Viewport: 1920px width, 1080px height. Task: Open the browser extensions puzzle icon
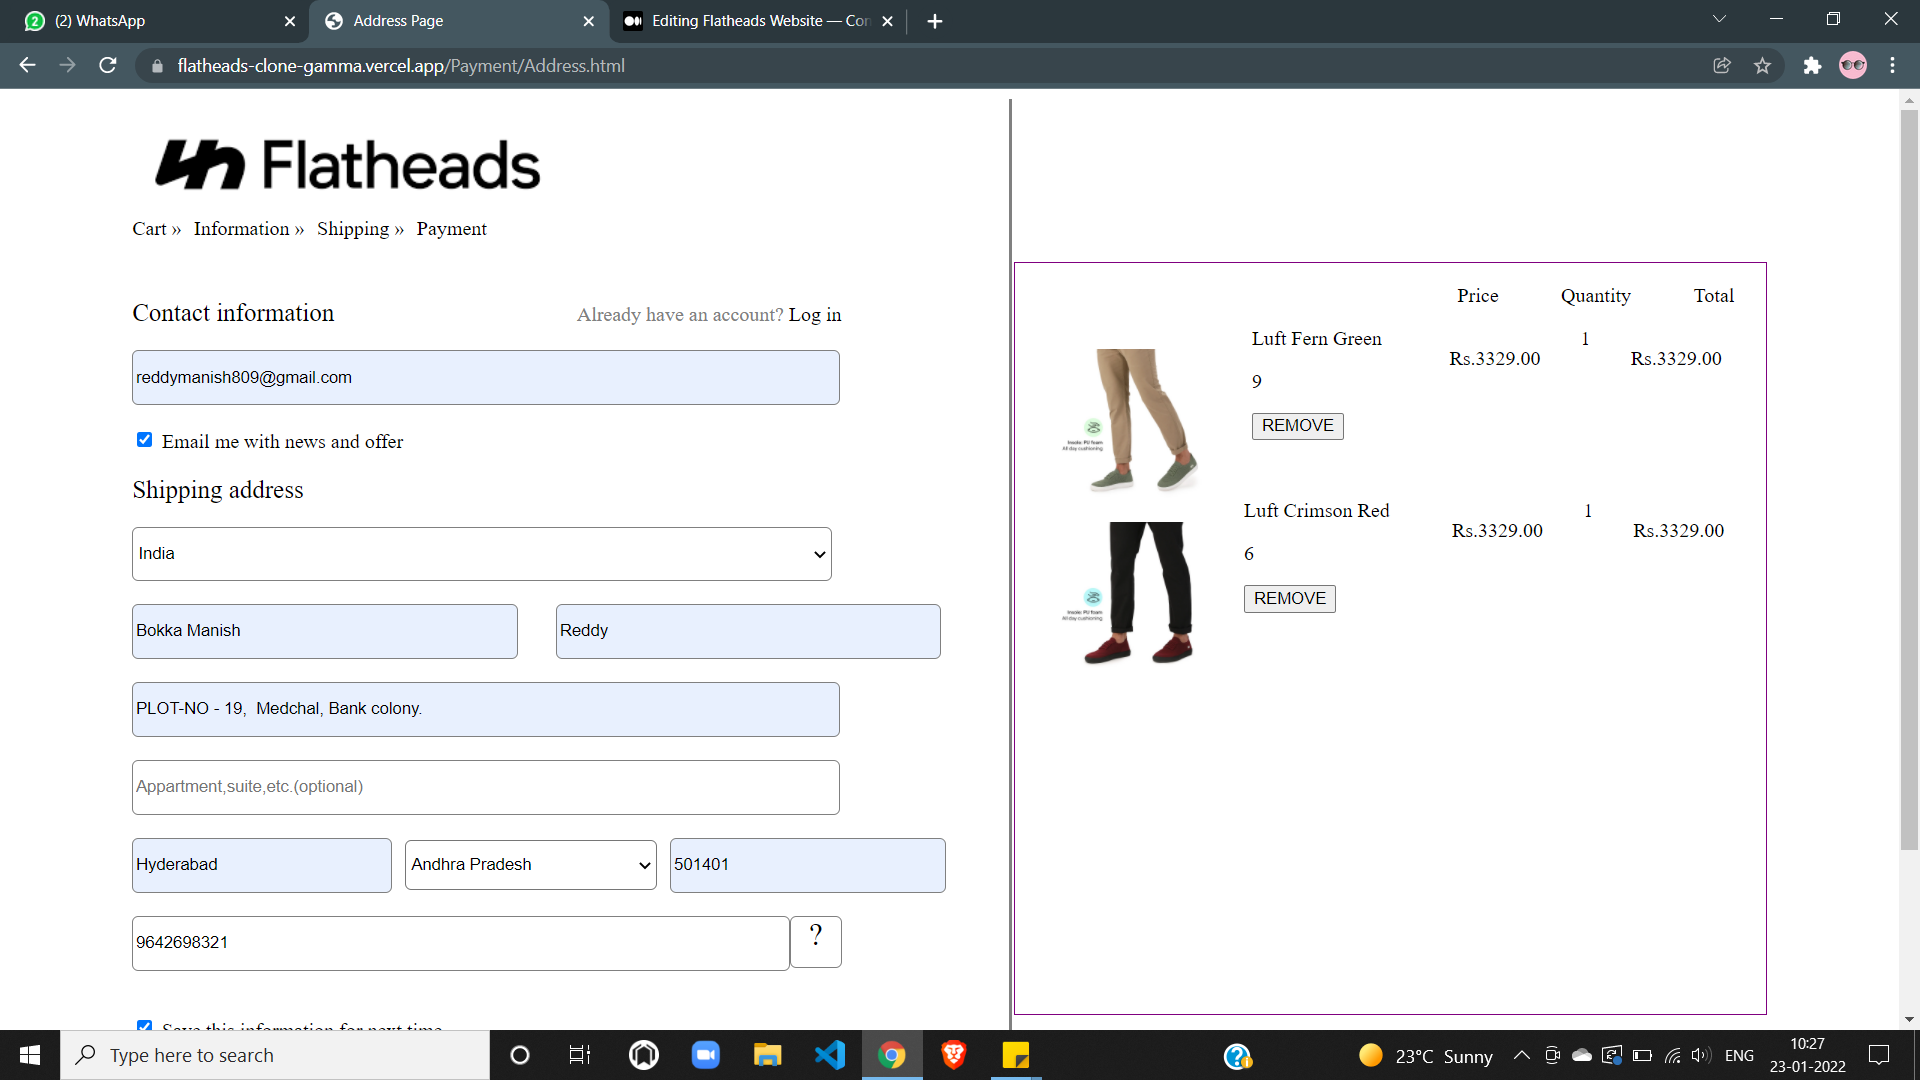click(x=1812, y=66)
